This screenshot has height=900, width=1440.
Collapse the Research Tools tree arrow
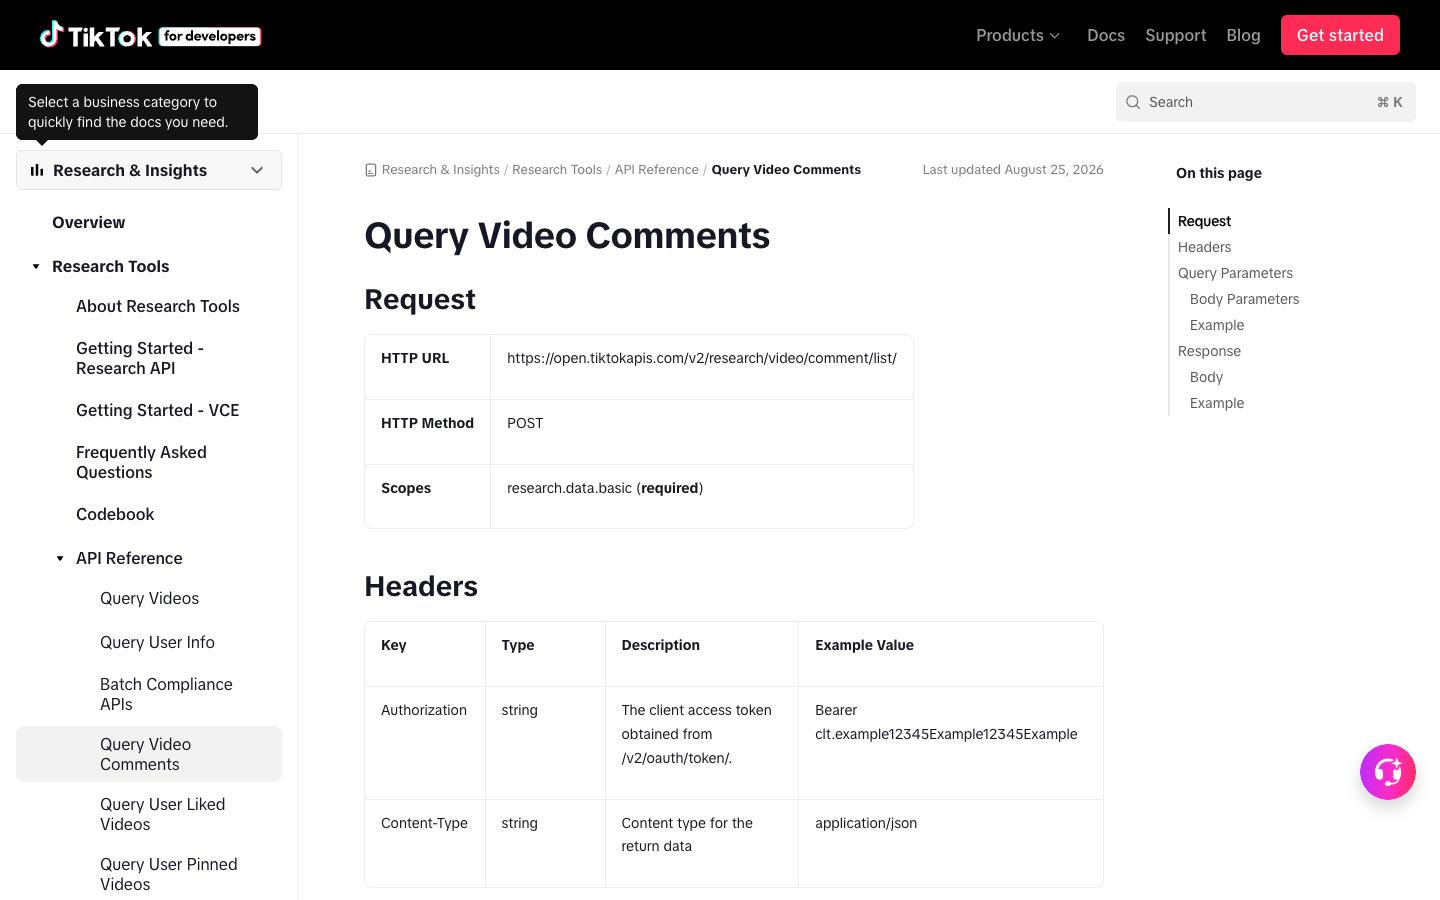[36, 267]
